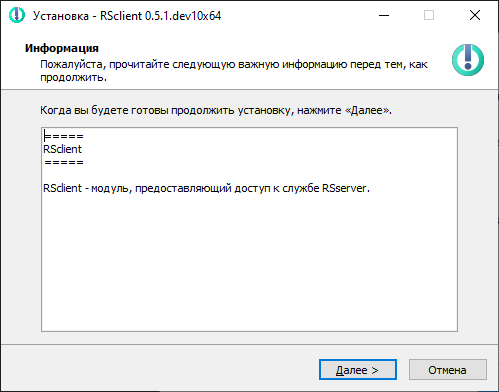
Task: Click the quoted «Далее» word in the instructions
Action: (x=366, y=110)
